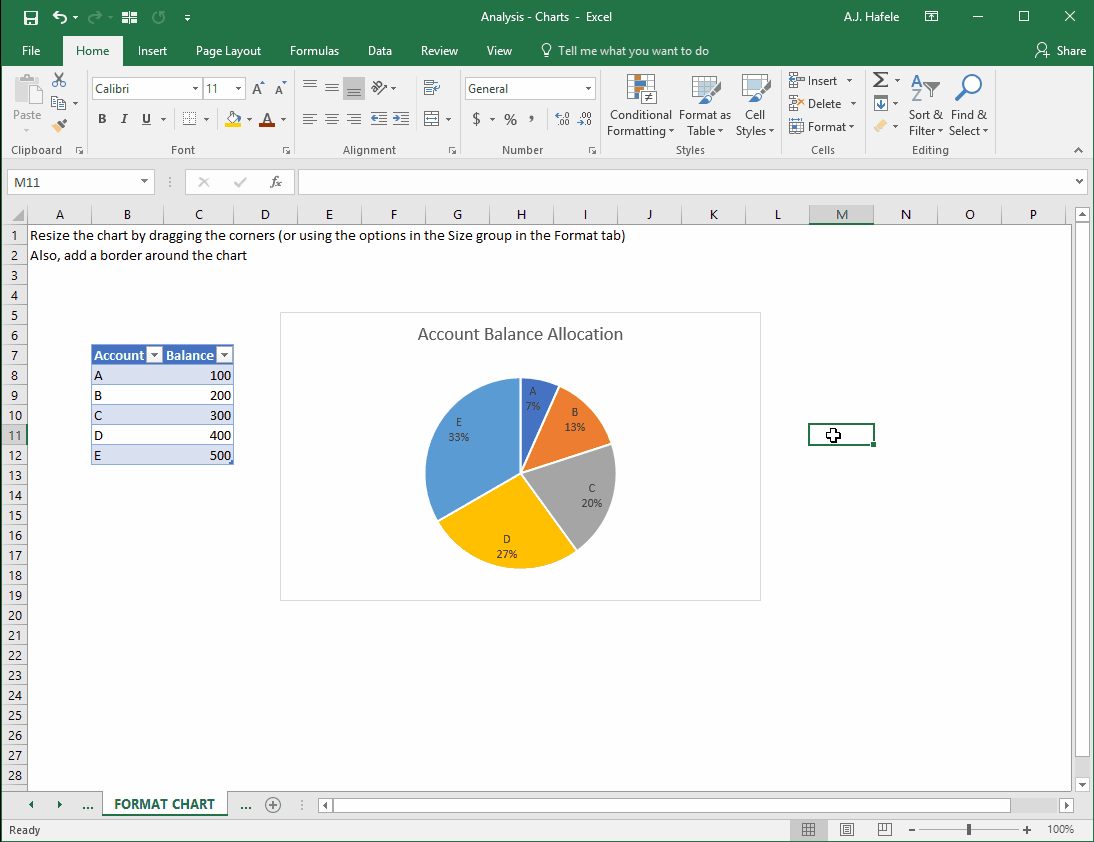Open the font size dropdown arrow

[239, 89]
